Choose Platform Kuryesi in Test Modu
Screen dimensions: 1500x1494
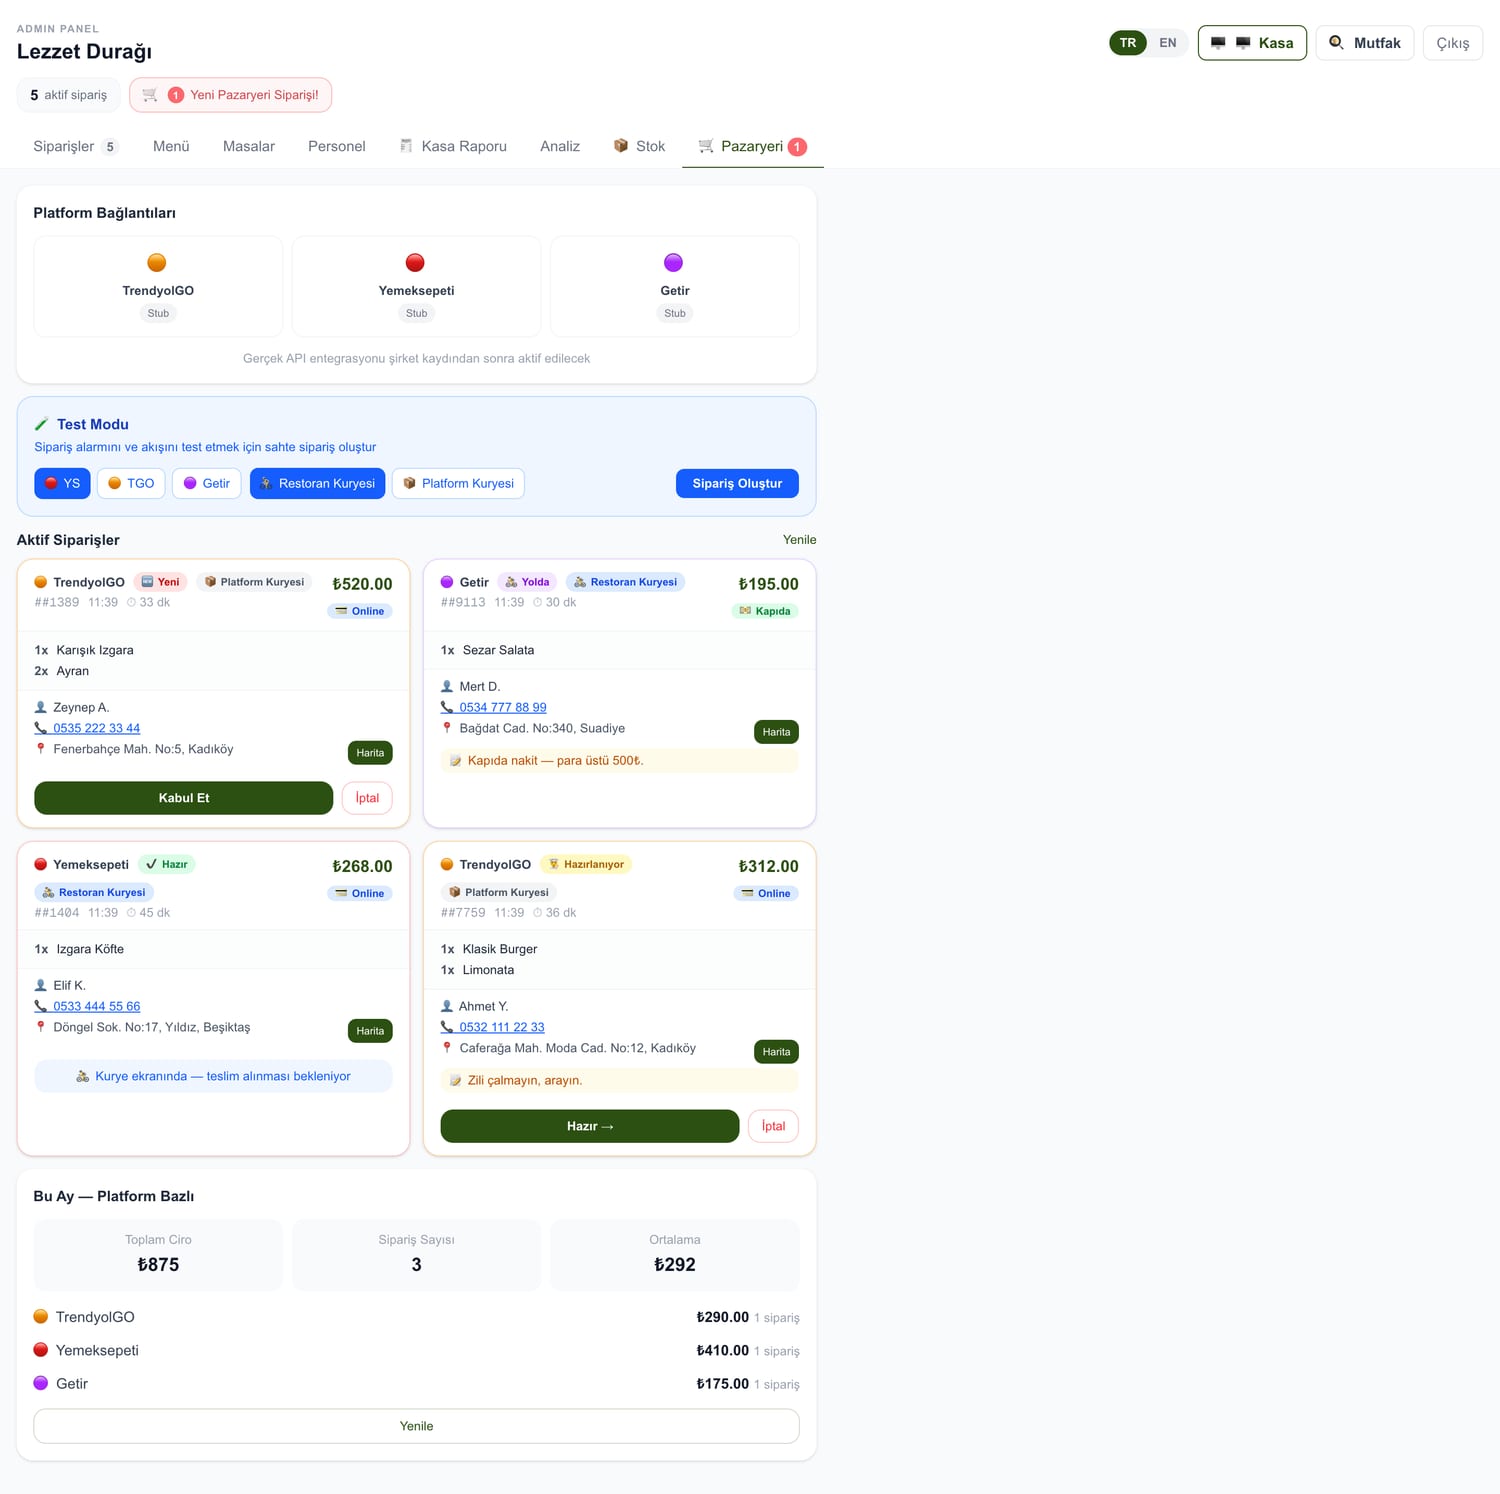(458, 483)
